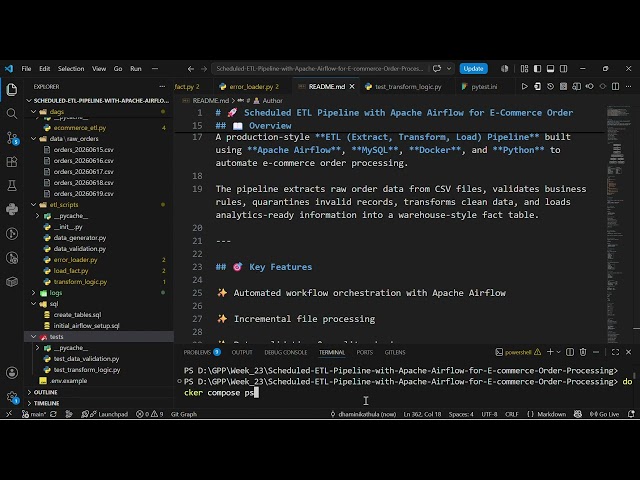Click Split Editor Right icon

click(616, 87)
